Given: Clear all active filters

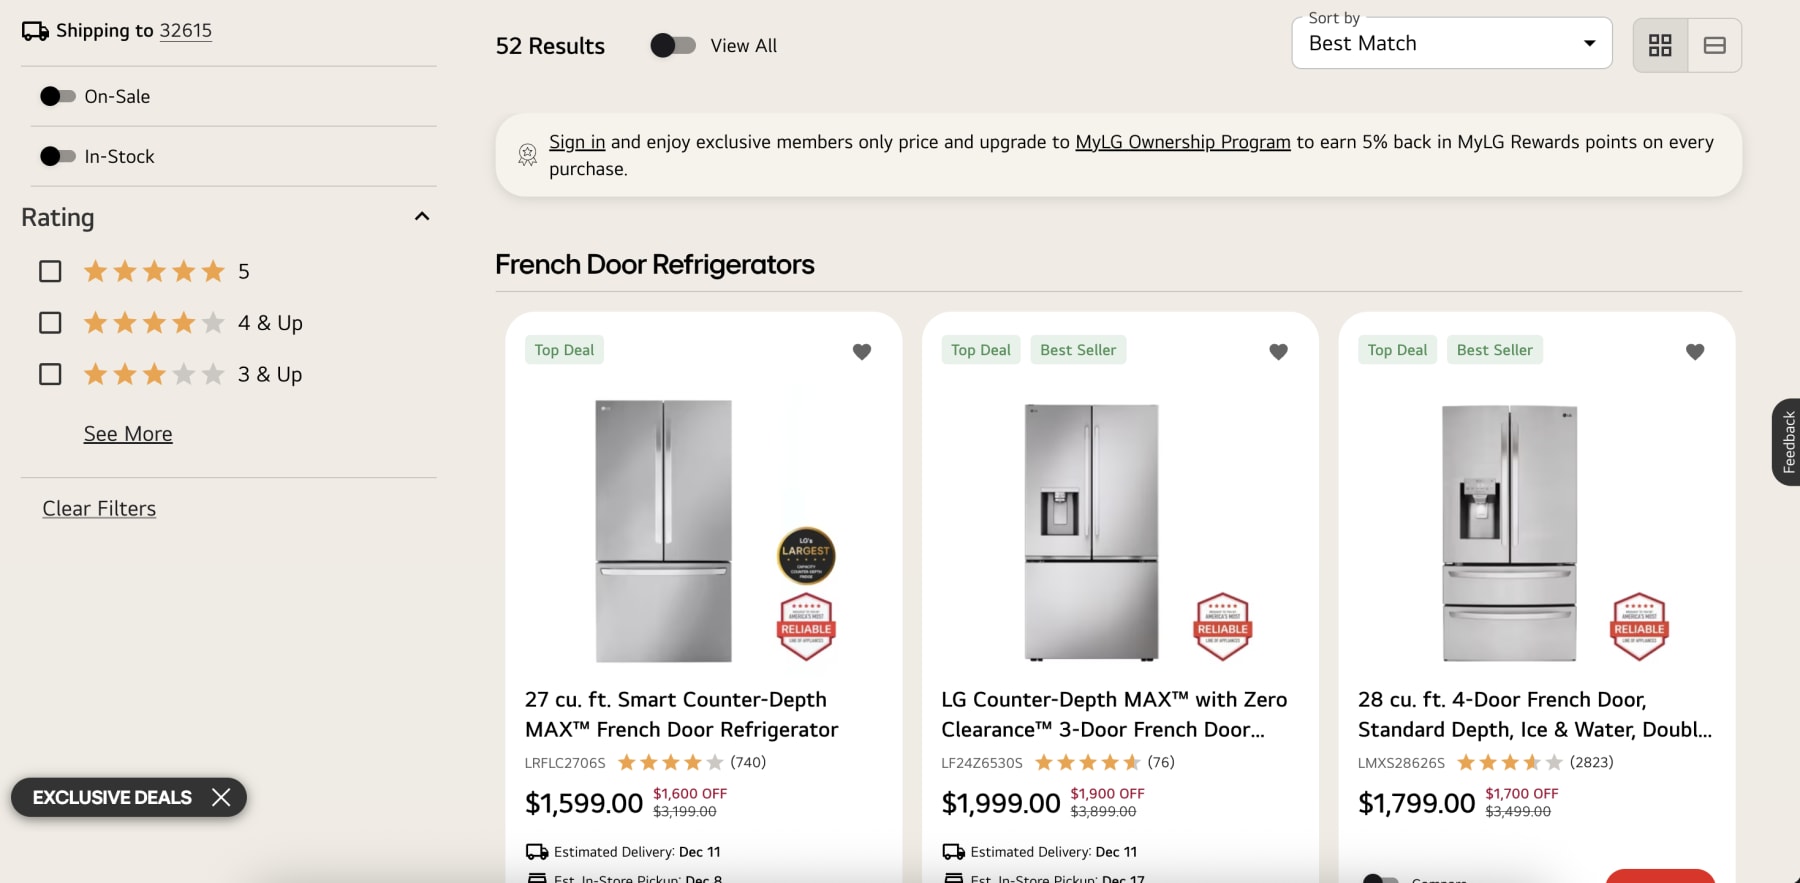Looking at the screenshot, I should point(99,508).
